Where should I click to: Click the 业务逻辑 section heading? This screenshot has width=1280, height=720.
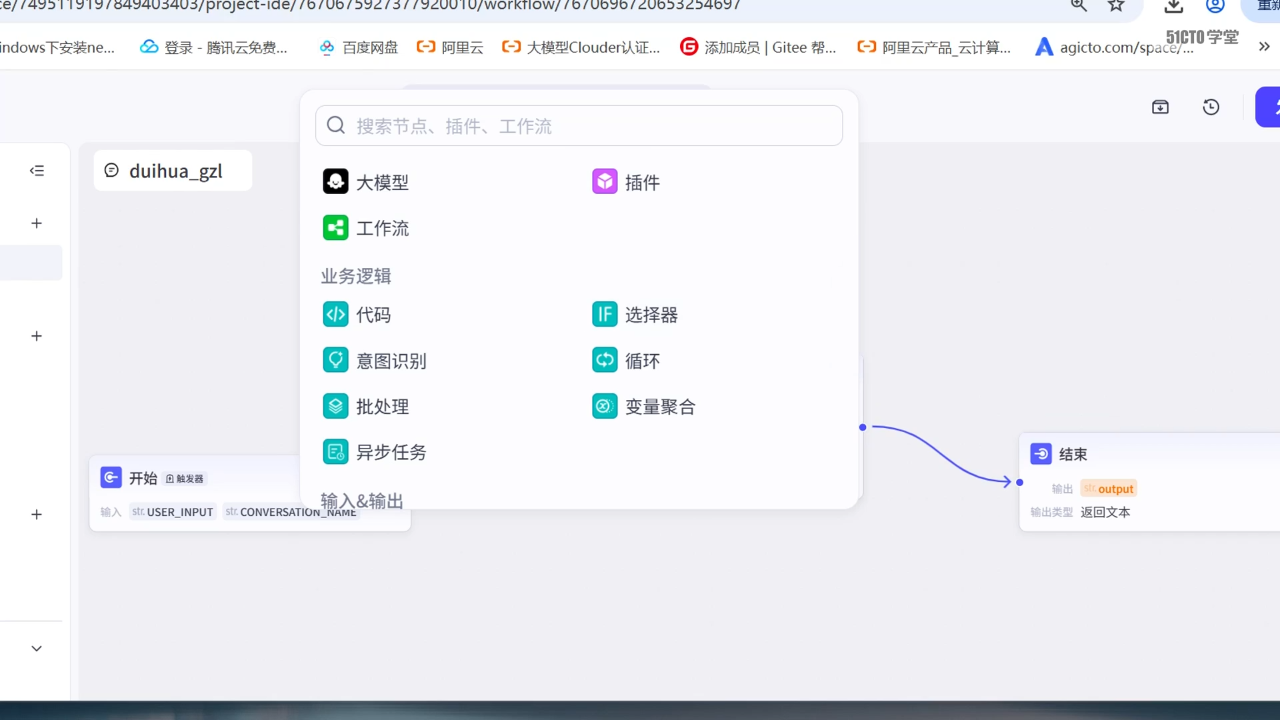pyautogui.click(x=356, y=276)
